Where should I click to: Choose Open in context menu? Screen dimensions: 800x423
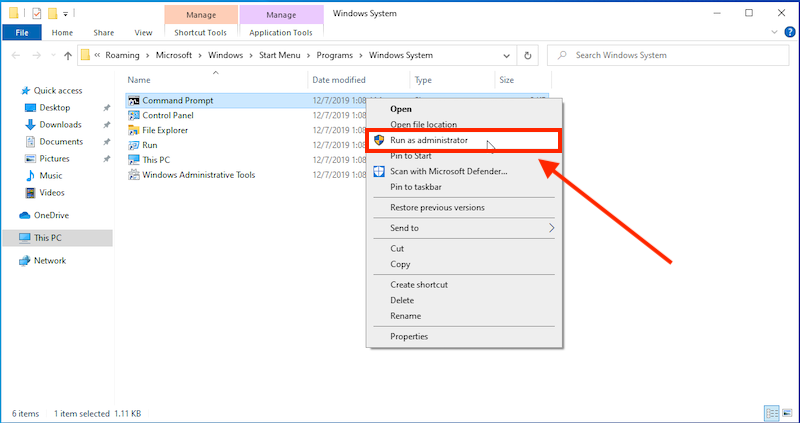[401, 109]
